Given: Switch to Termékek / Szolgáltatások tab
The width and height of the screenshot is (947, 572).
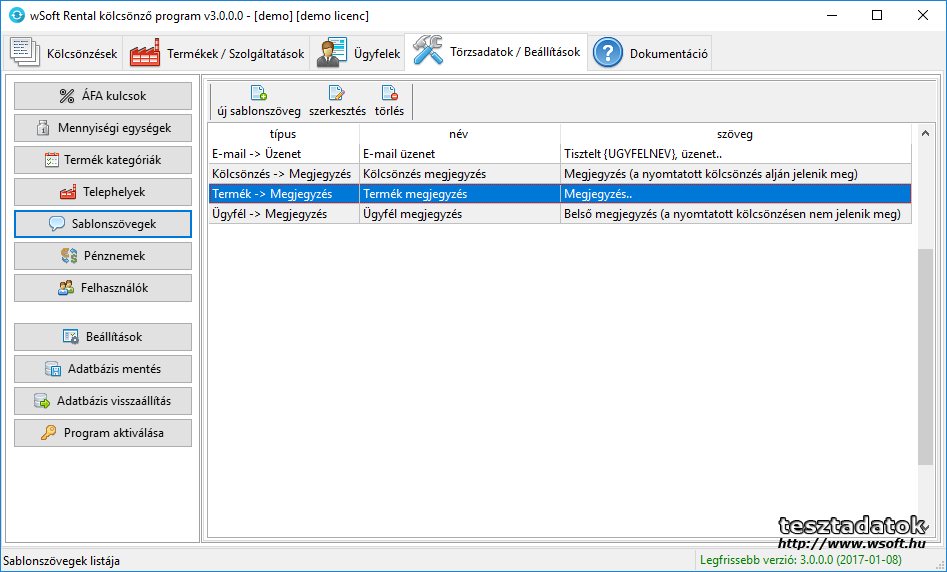Looking at the screenshot, I should (217, 53).
